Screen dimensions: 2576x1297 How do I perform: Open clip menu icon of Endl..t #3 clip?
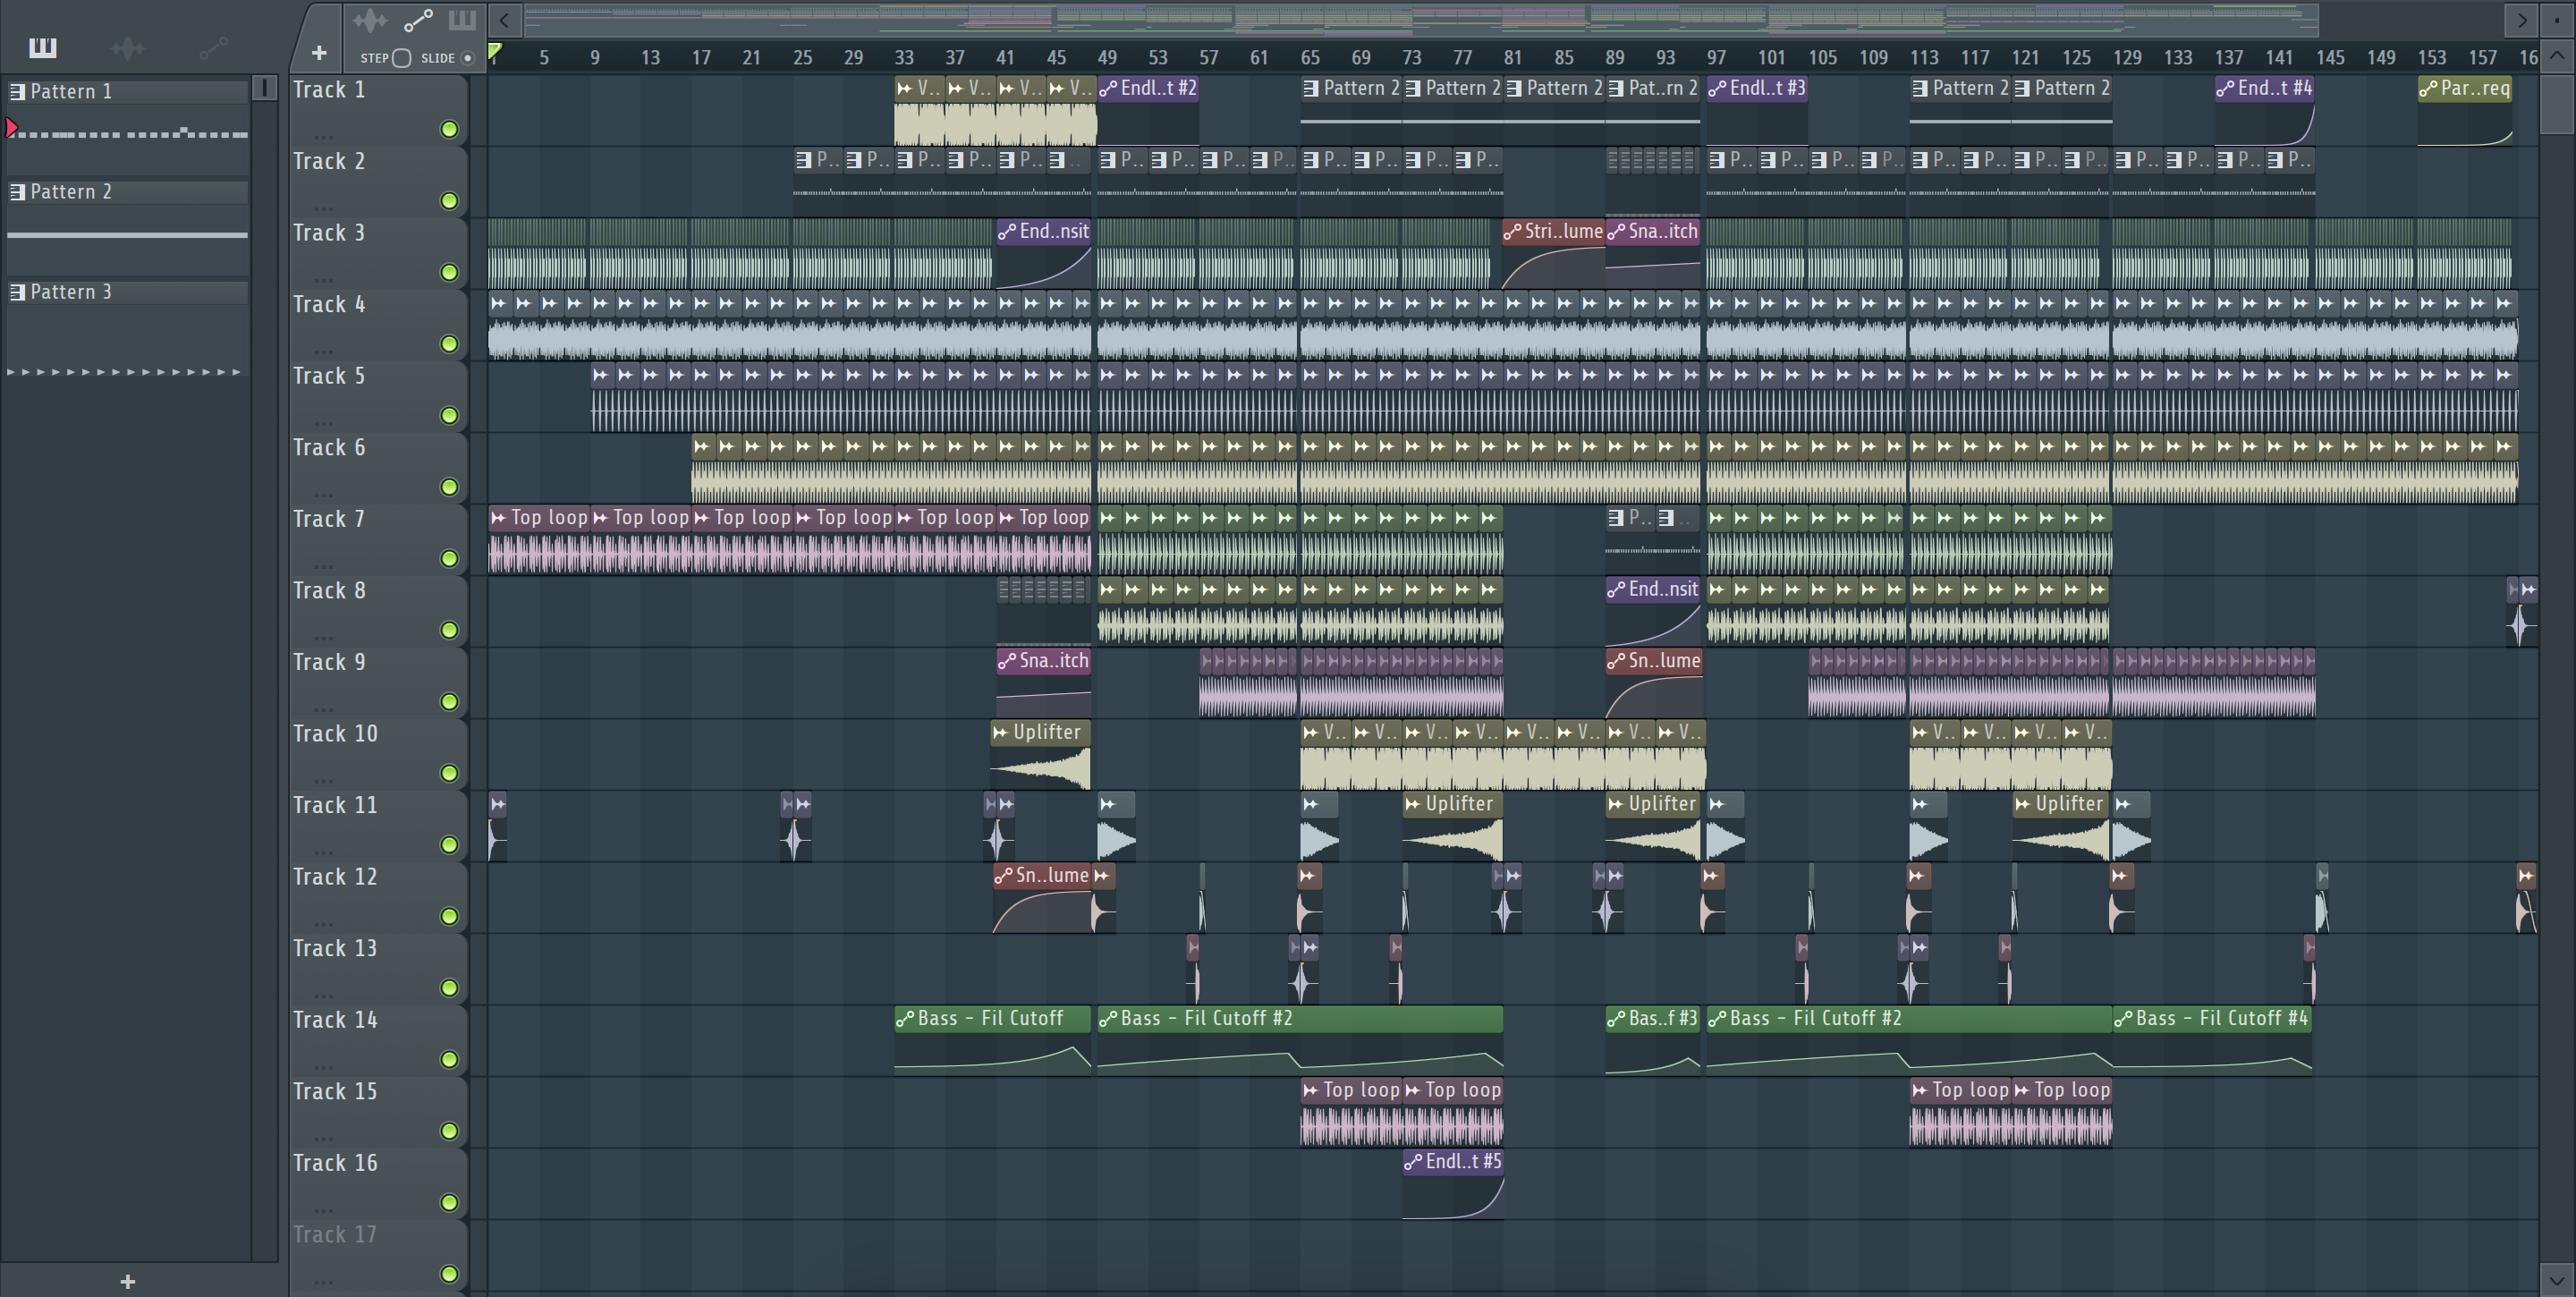tap(1717, 88)
